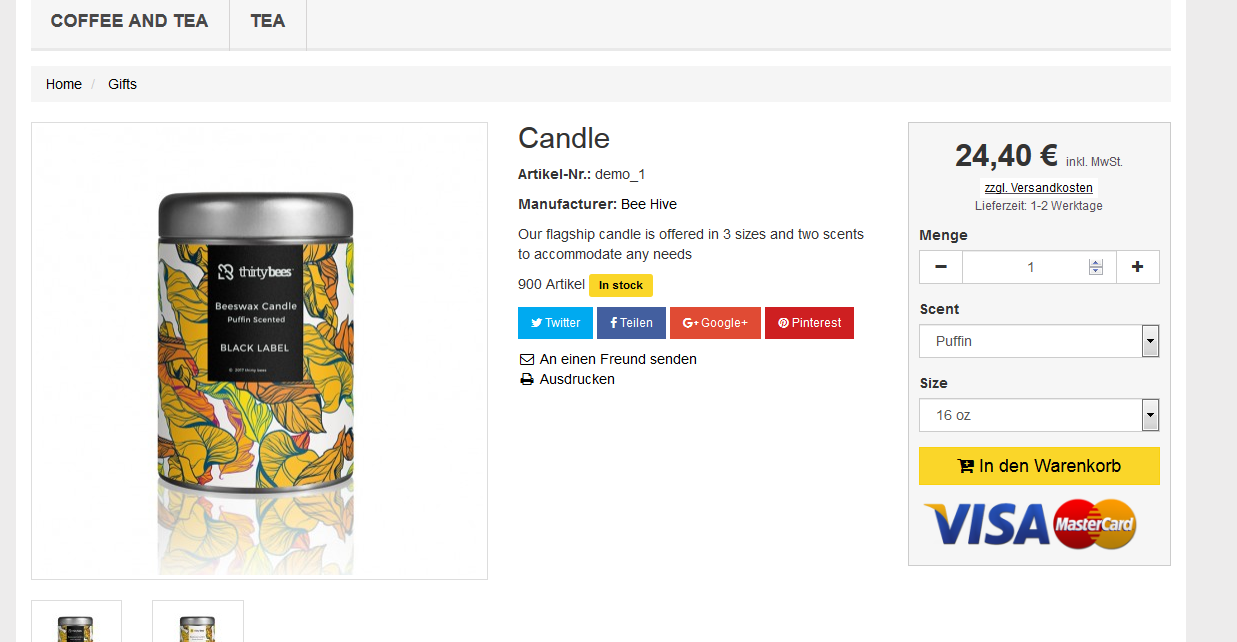Add candle with In den Warenkorb
The width and height of the screenshot is (1237, 642).
pos(1039,466)
